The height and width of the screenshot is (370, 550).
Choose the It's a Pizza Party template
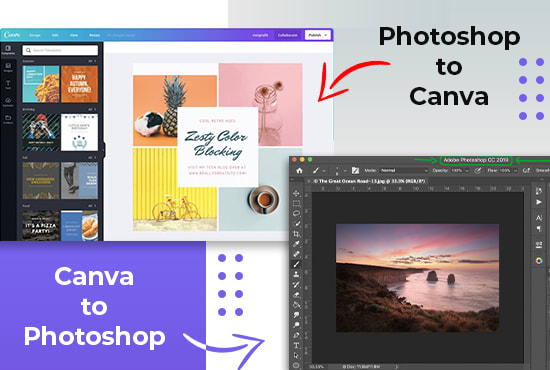(x=41, y=226)
